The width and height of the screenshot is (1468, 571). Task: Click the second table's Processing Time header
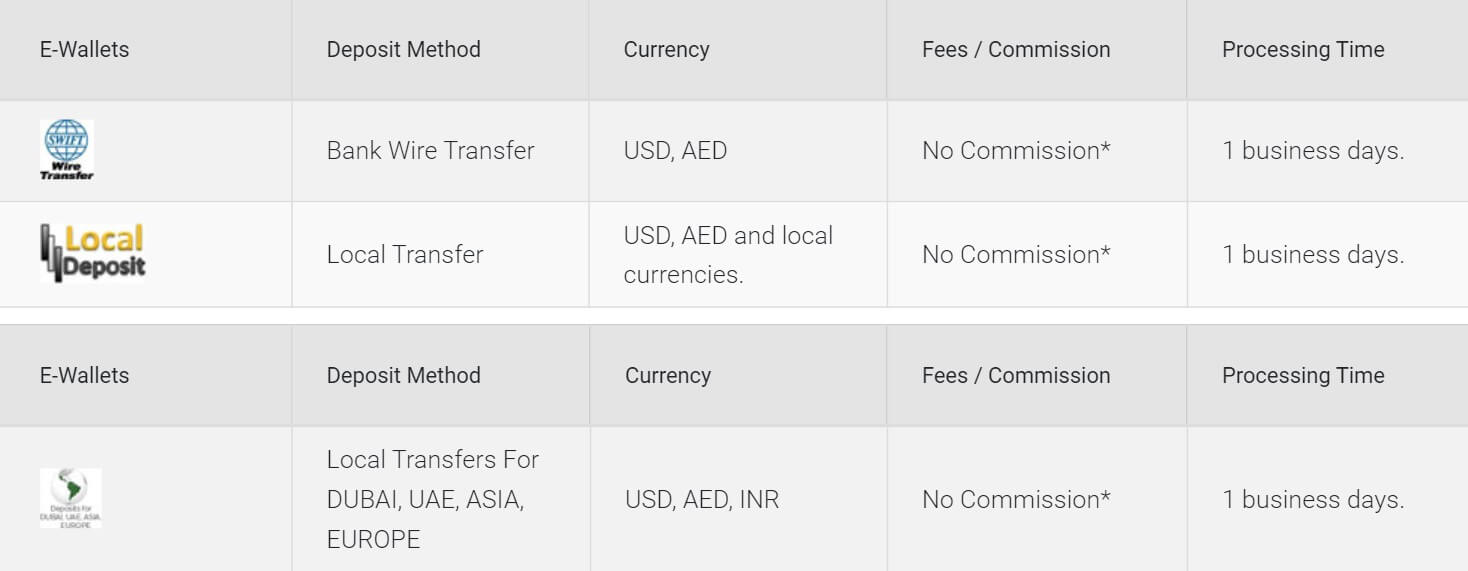(x=1303, y=375)
